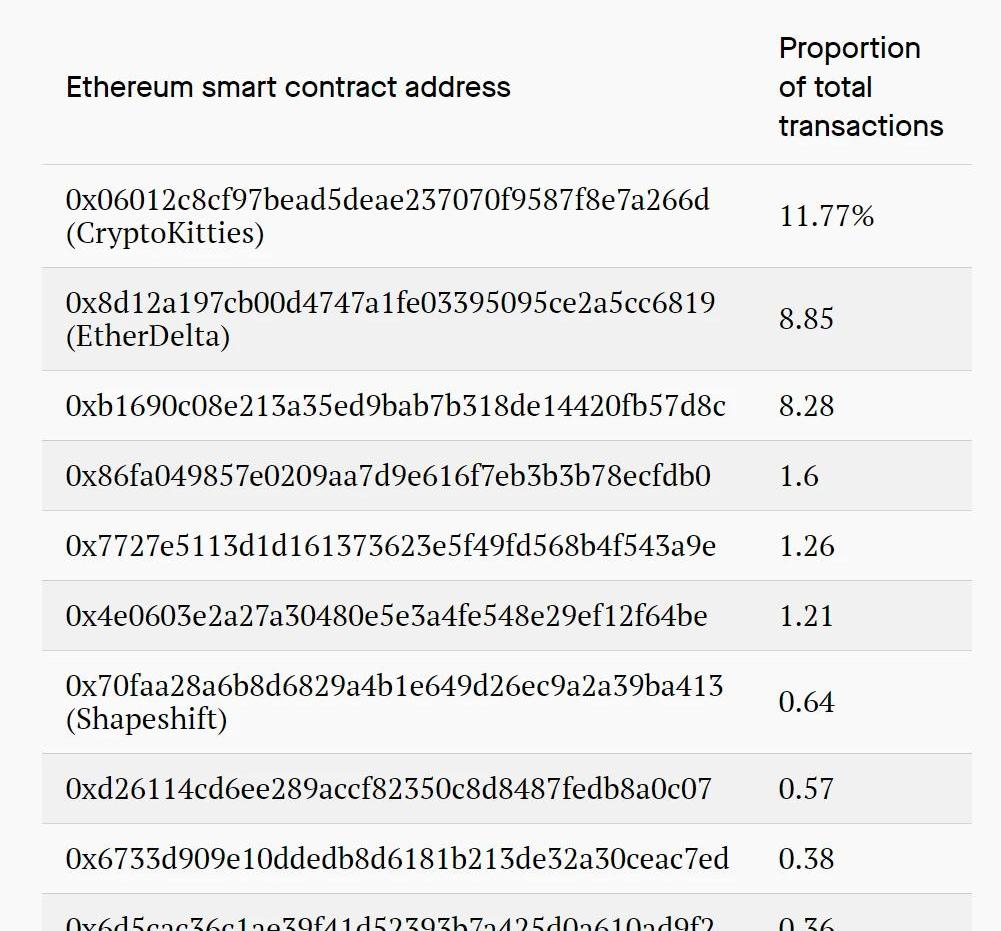Screen dimensions: 1001x931
Task: Click the 1.21 proportion value
Action: [x=806, y=616]
